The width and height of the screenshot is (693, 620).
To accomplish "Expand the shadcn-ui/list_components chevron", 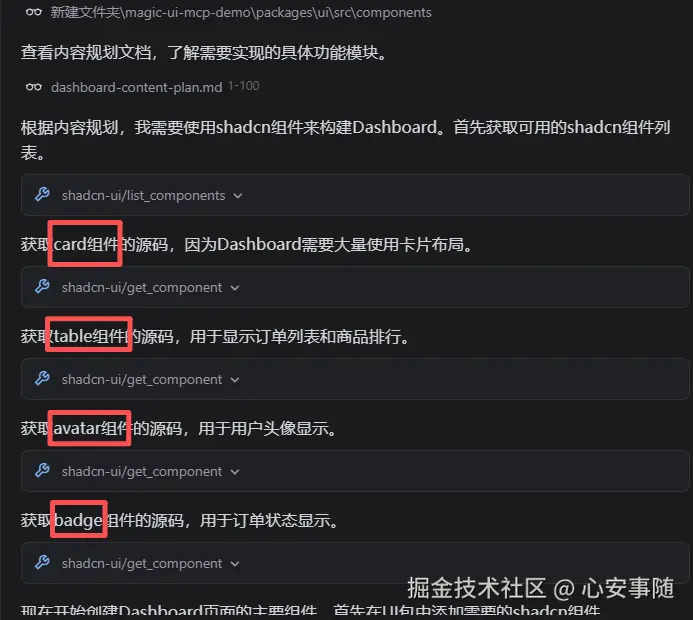I will (238, 196).
